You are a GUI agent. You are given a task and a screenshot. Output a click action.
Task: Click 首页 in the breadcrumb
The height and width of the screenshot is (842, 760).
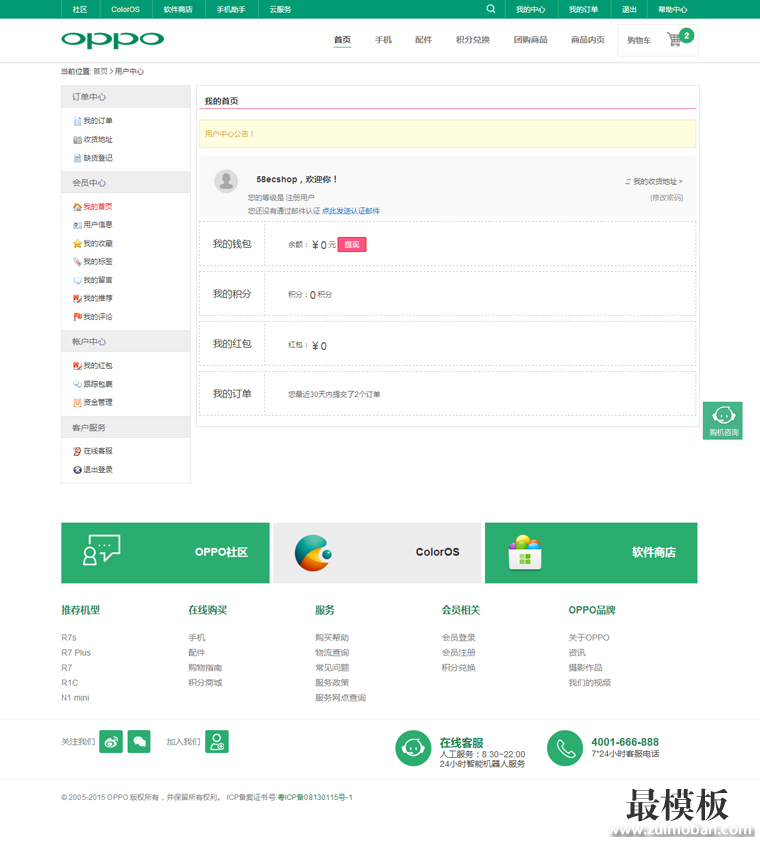click(x=100, y=71)
